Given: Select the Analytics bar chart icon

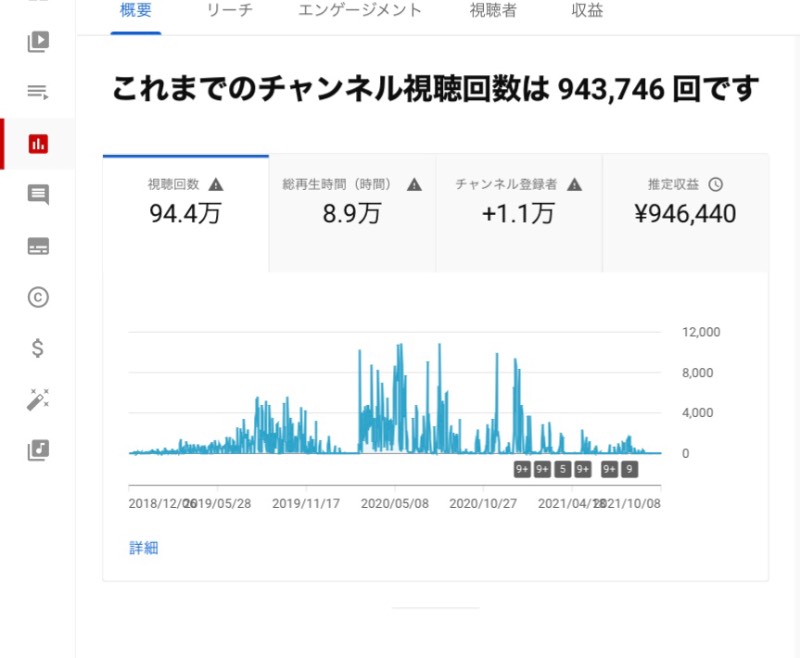Looking at the screenshot, I should click(x=38, y=144).
